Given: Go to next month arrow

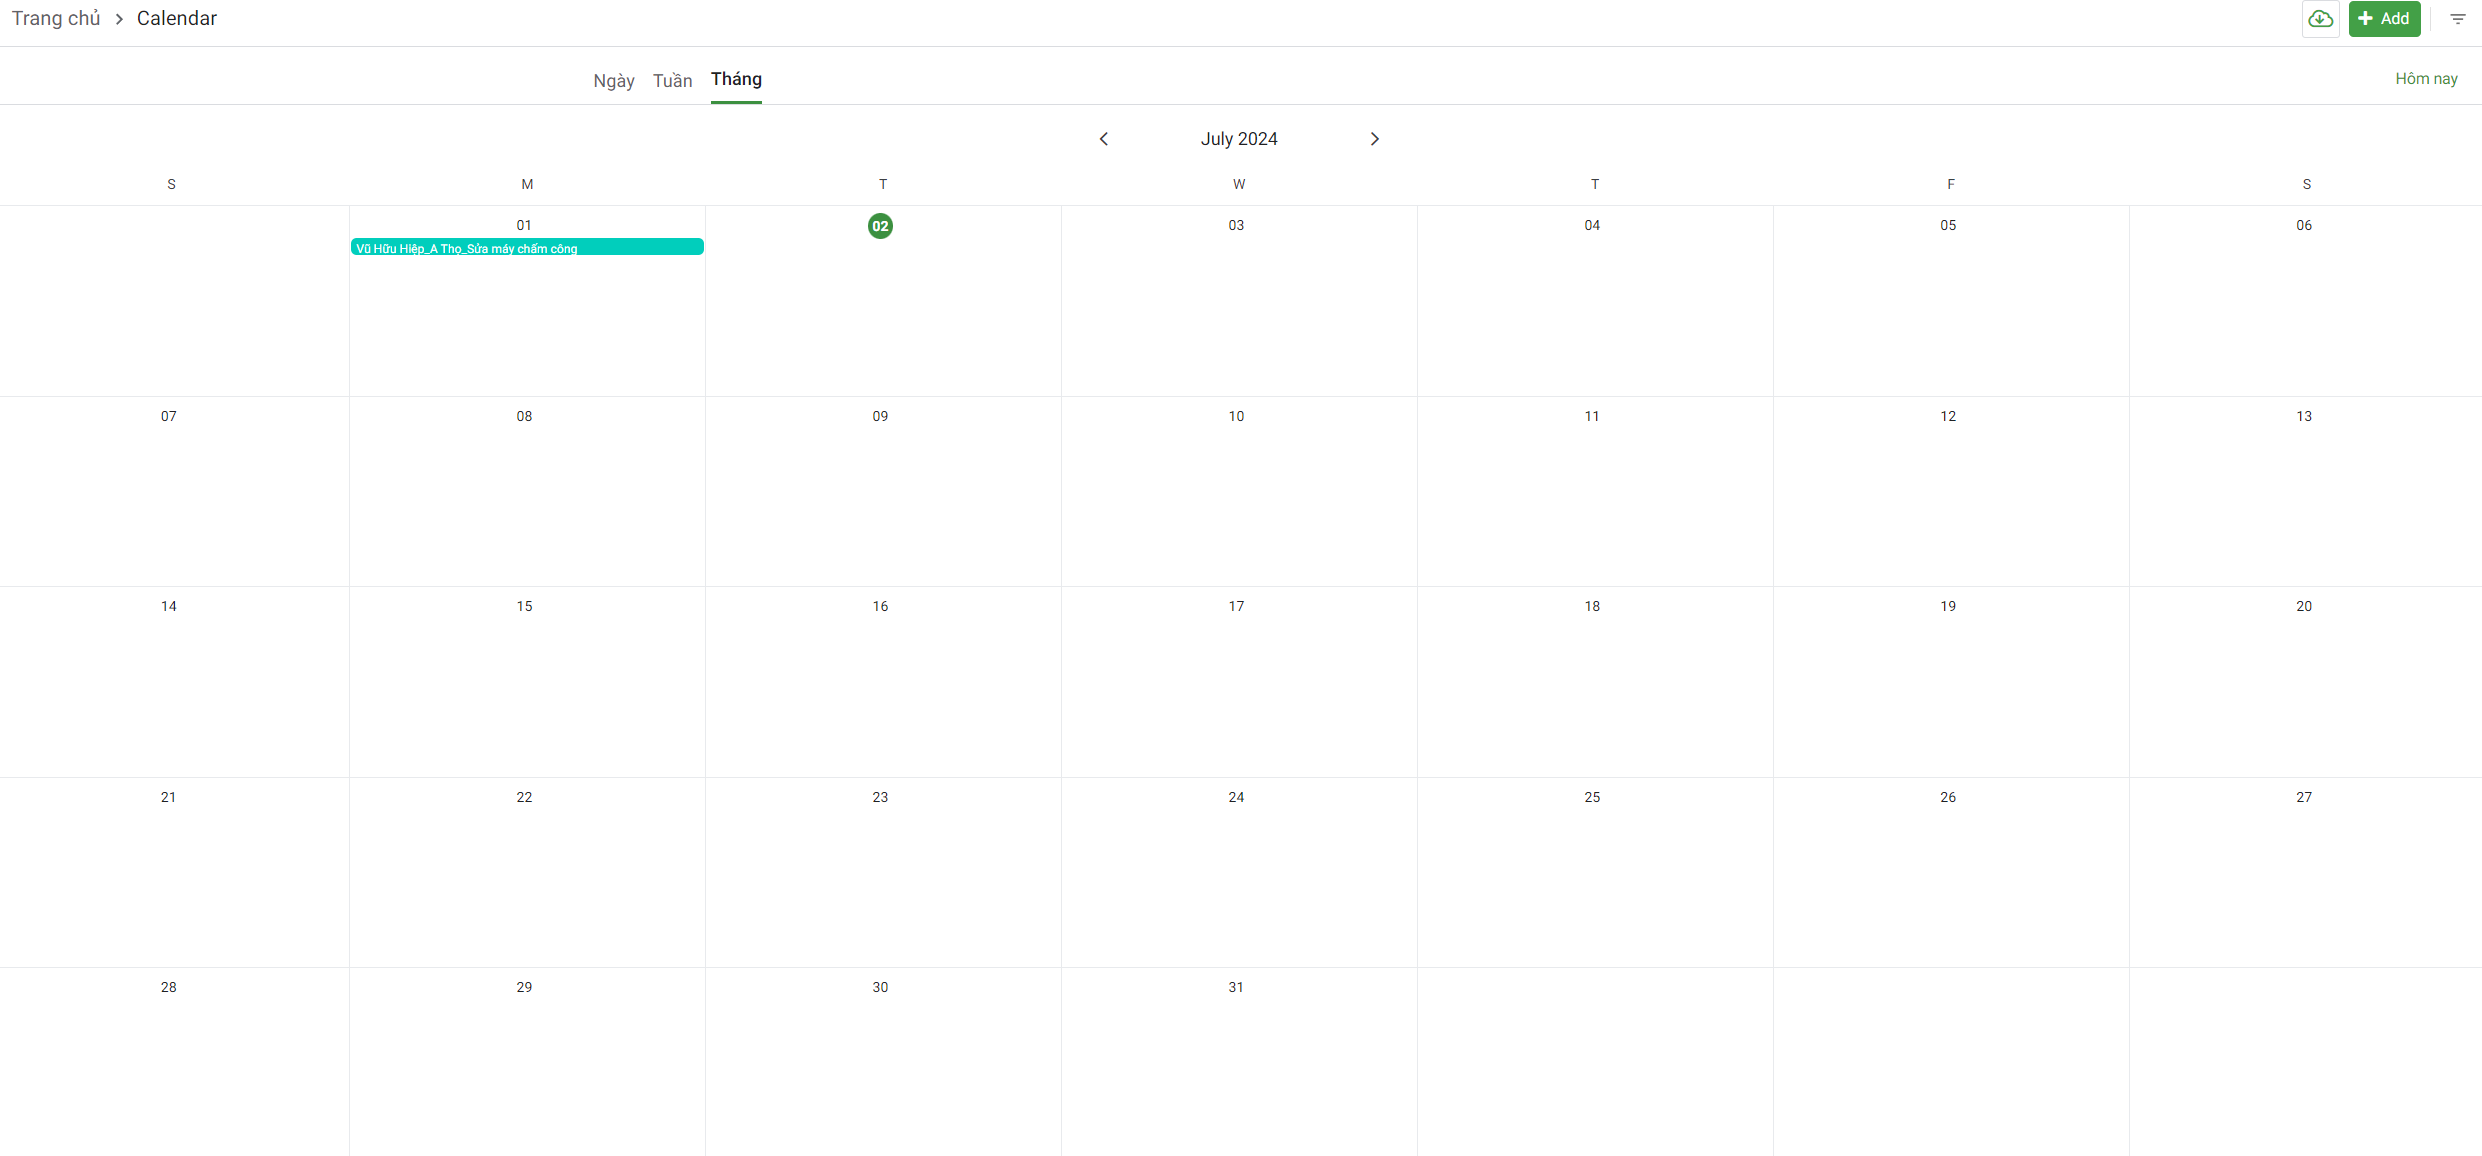Looking at the screenshot, I should pyautogui.click(x=1374, y=139).
